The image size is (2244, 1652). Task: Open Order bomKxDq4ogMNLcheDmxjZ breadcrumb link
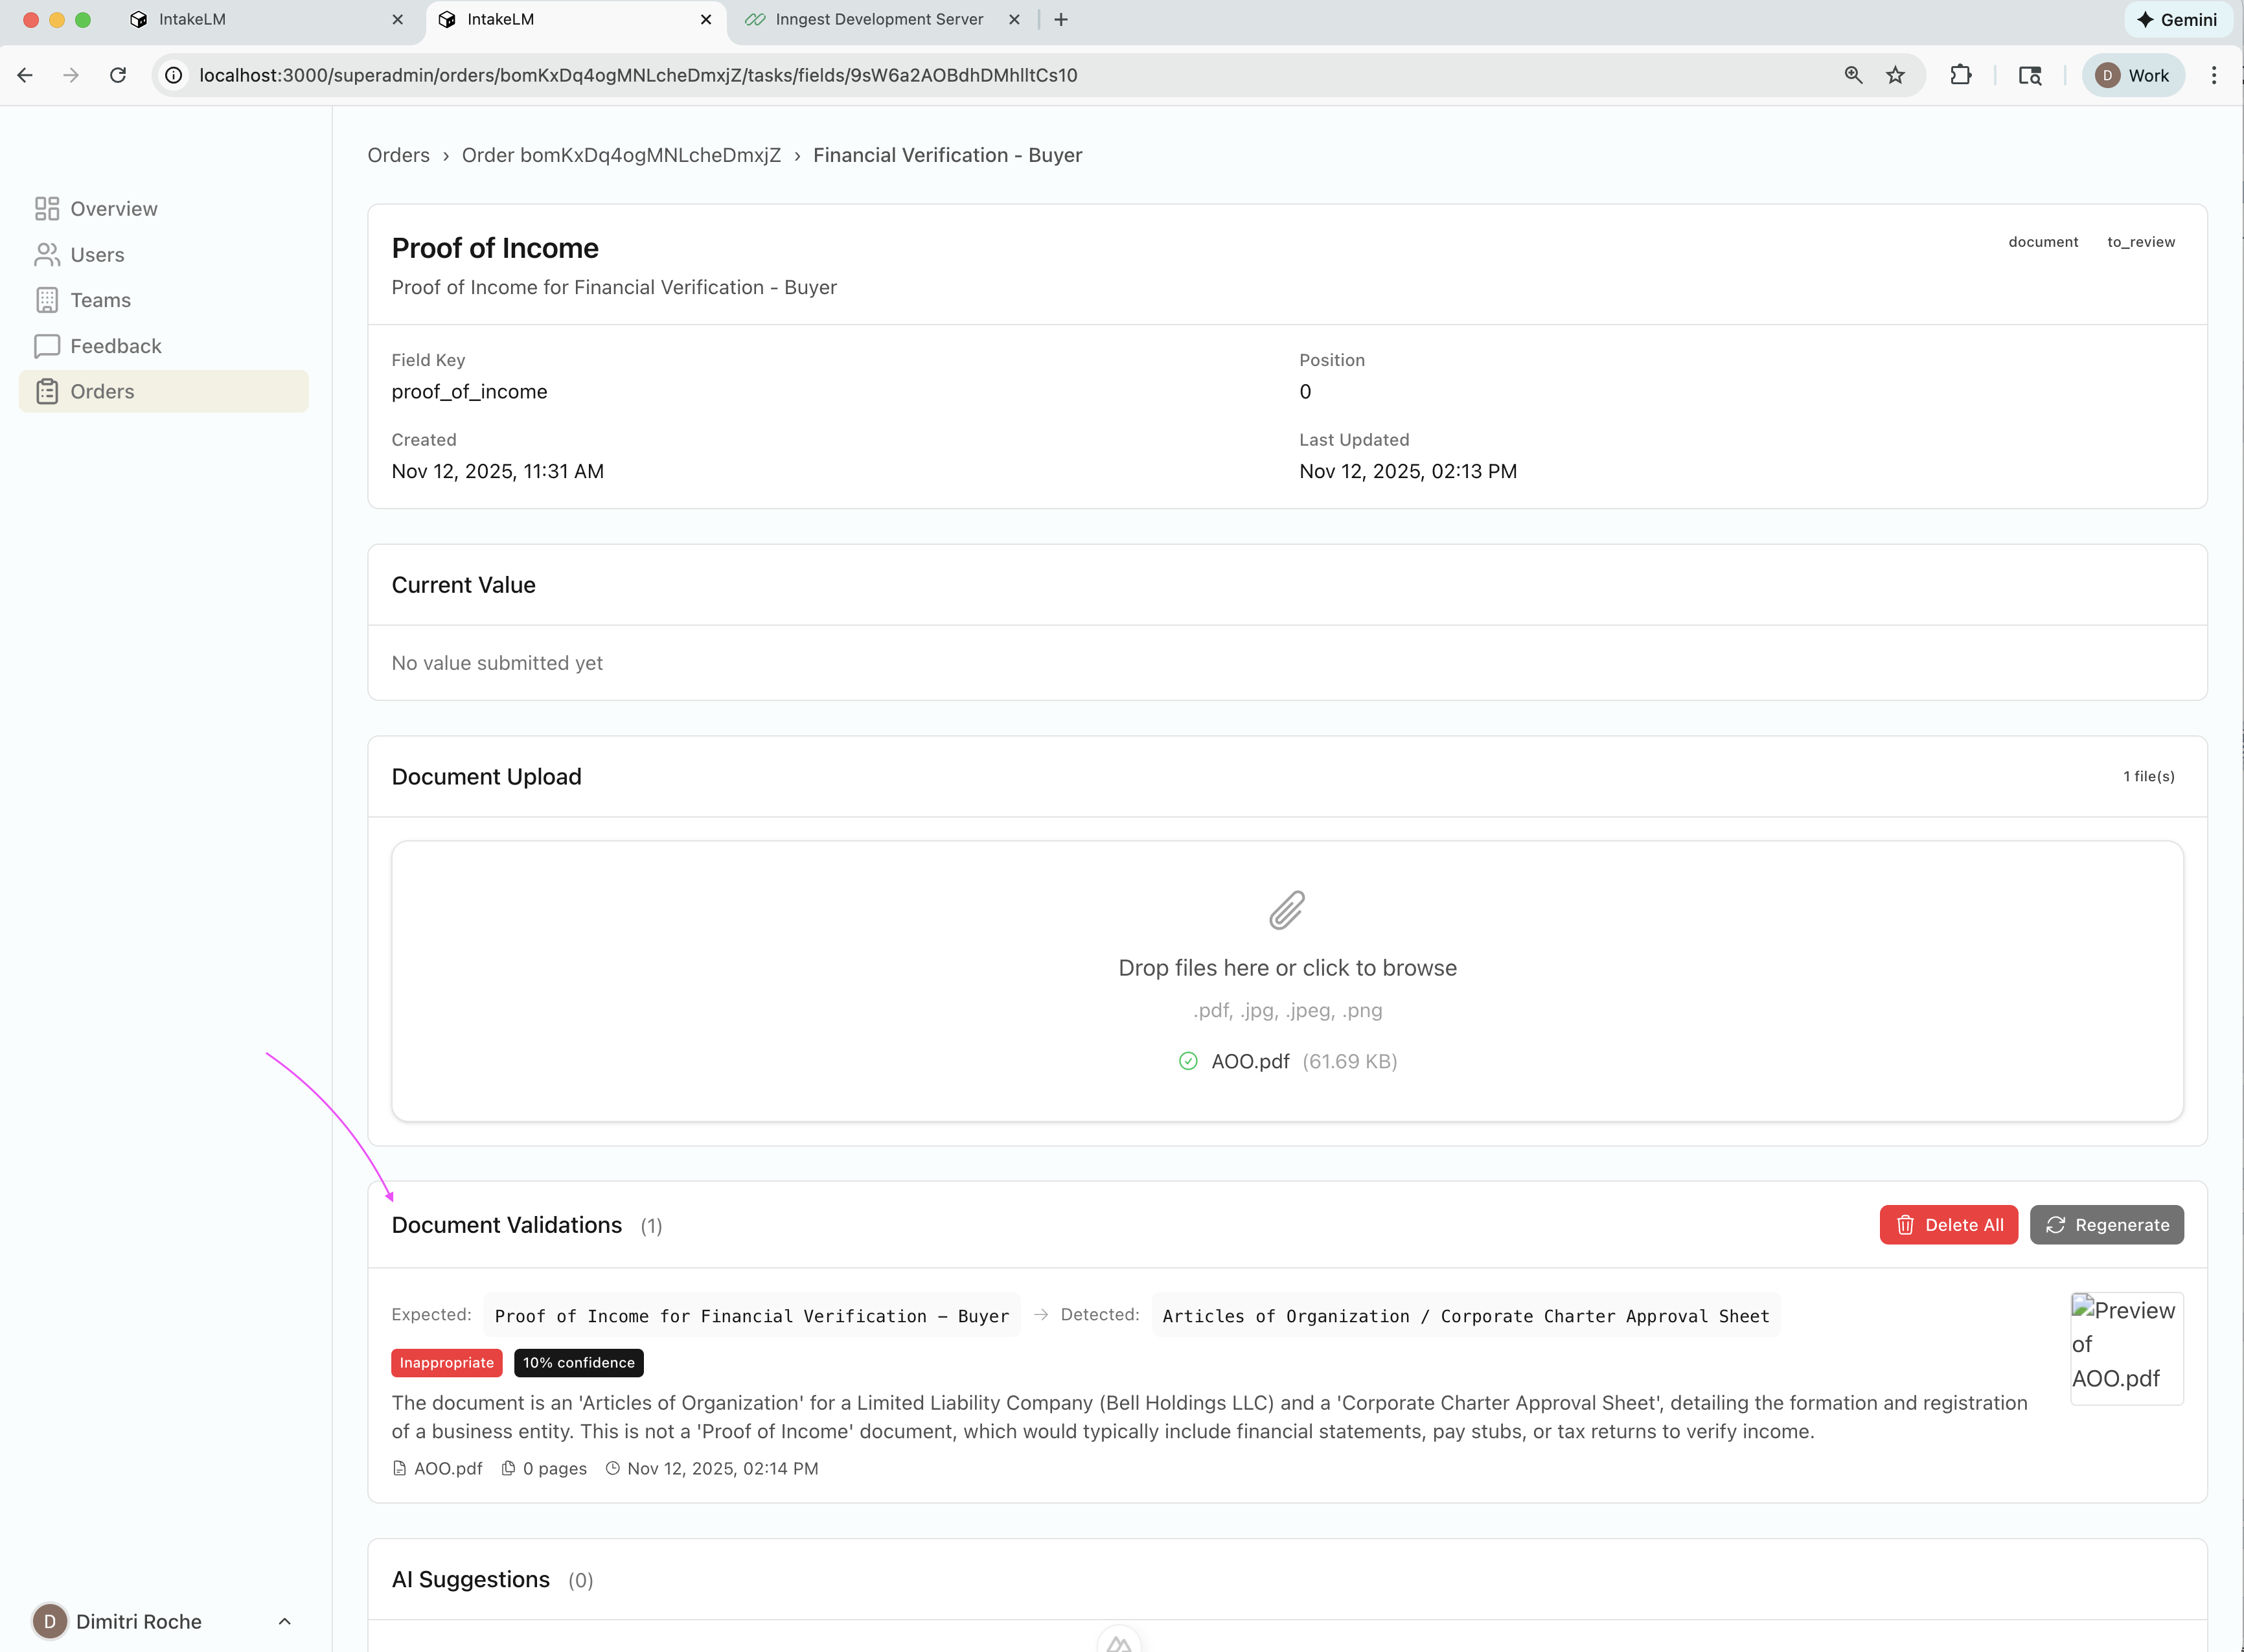621,155
